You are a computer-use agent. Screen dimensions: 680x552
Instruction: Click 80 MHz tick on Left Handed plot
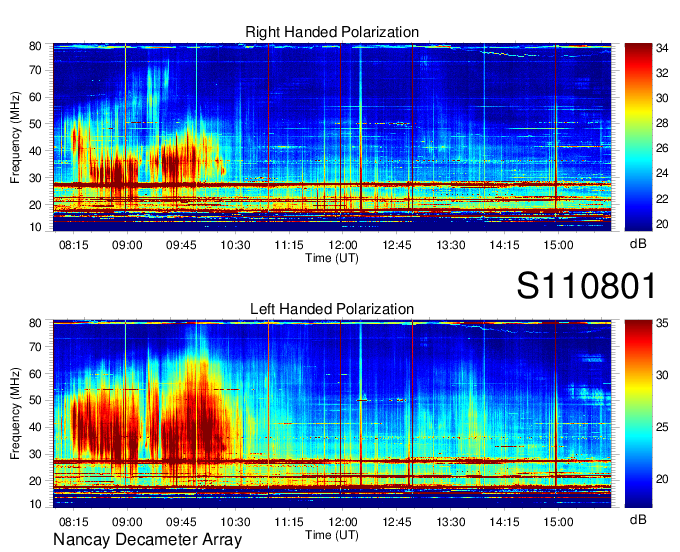point(35,323)
